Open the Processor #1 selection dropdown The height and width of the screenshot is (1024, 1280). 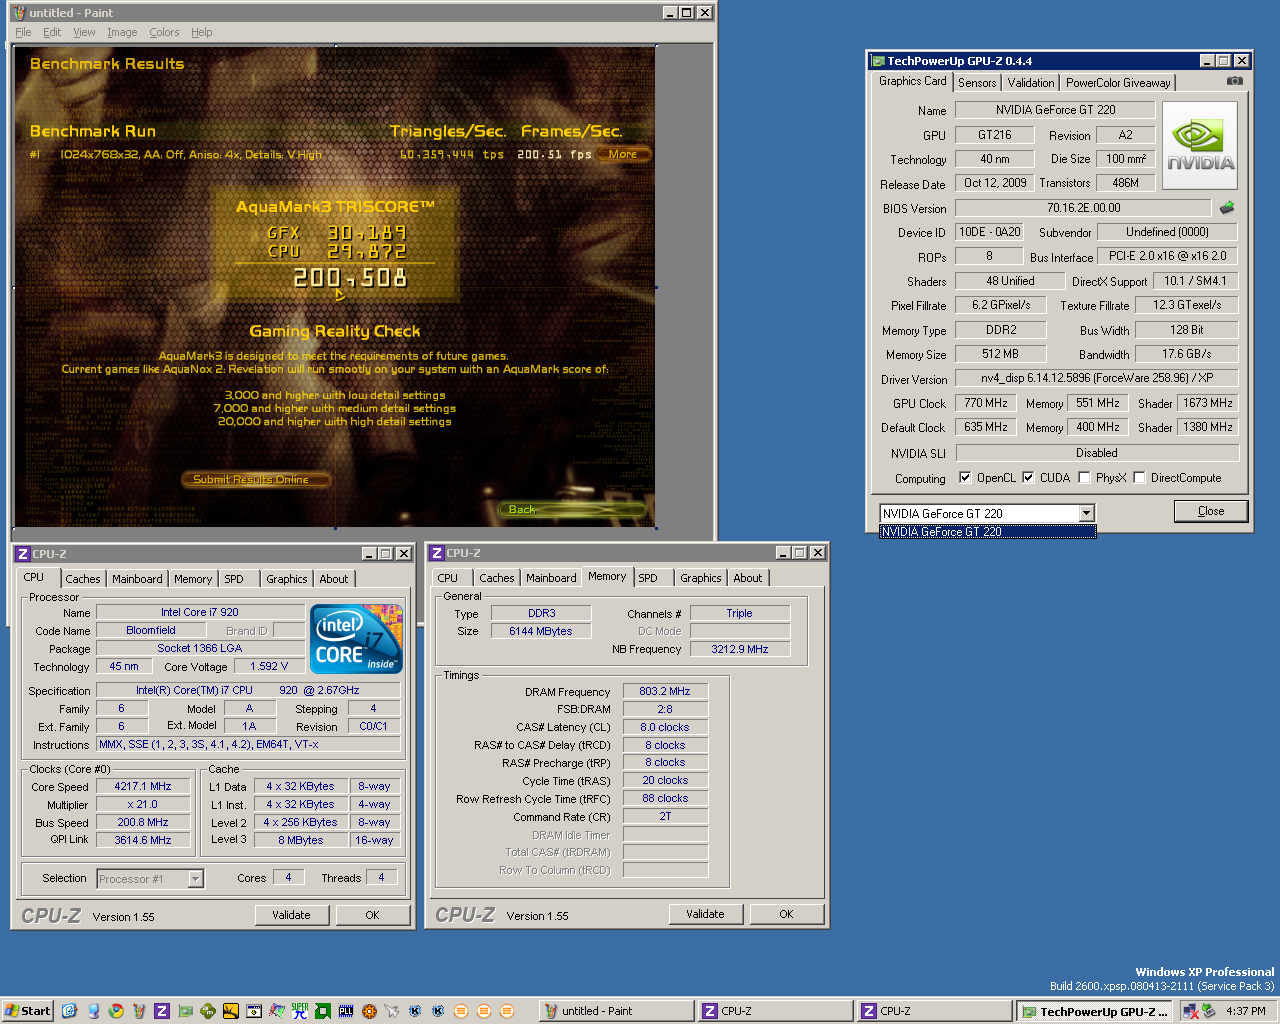(195, 879)
